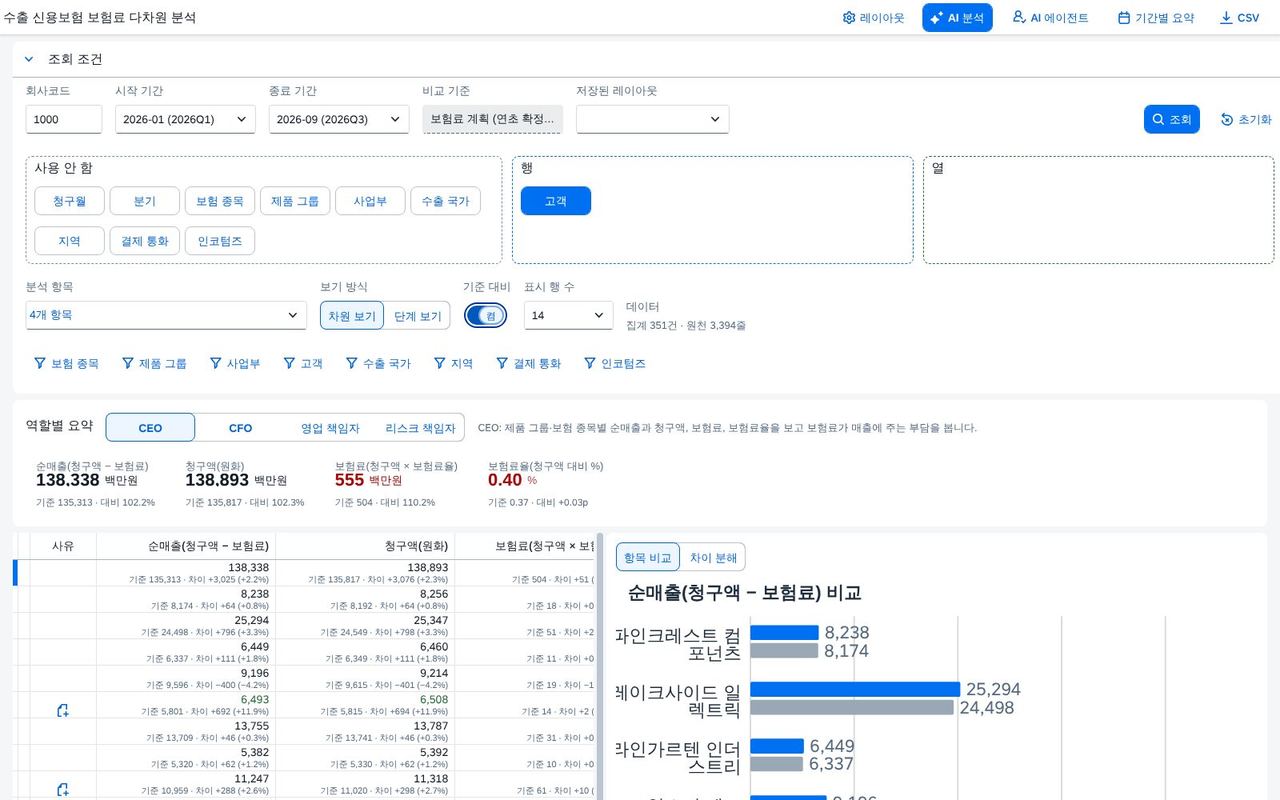
Task: Switch to the 리스크 책임자 tab
Action: (420, 428)
